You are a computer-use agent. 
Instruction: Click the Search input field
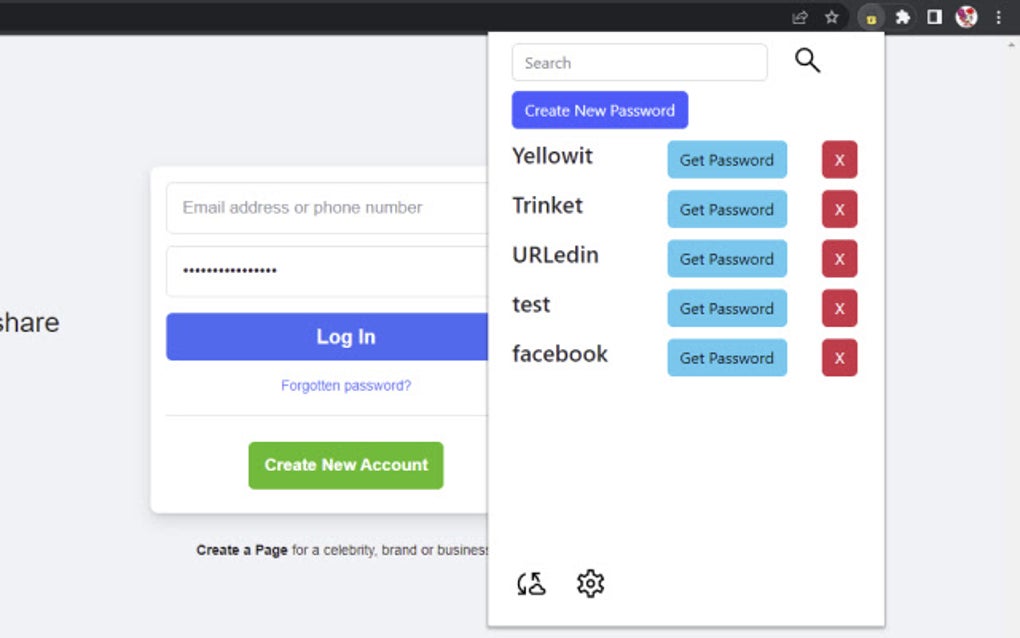(x=639, y=62)
